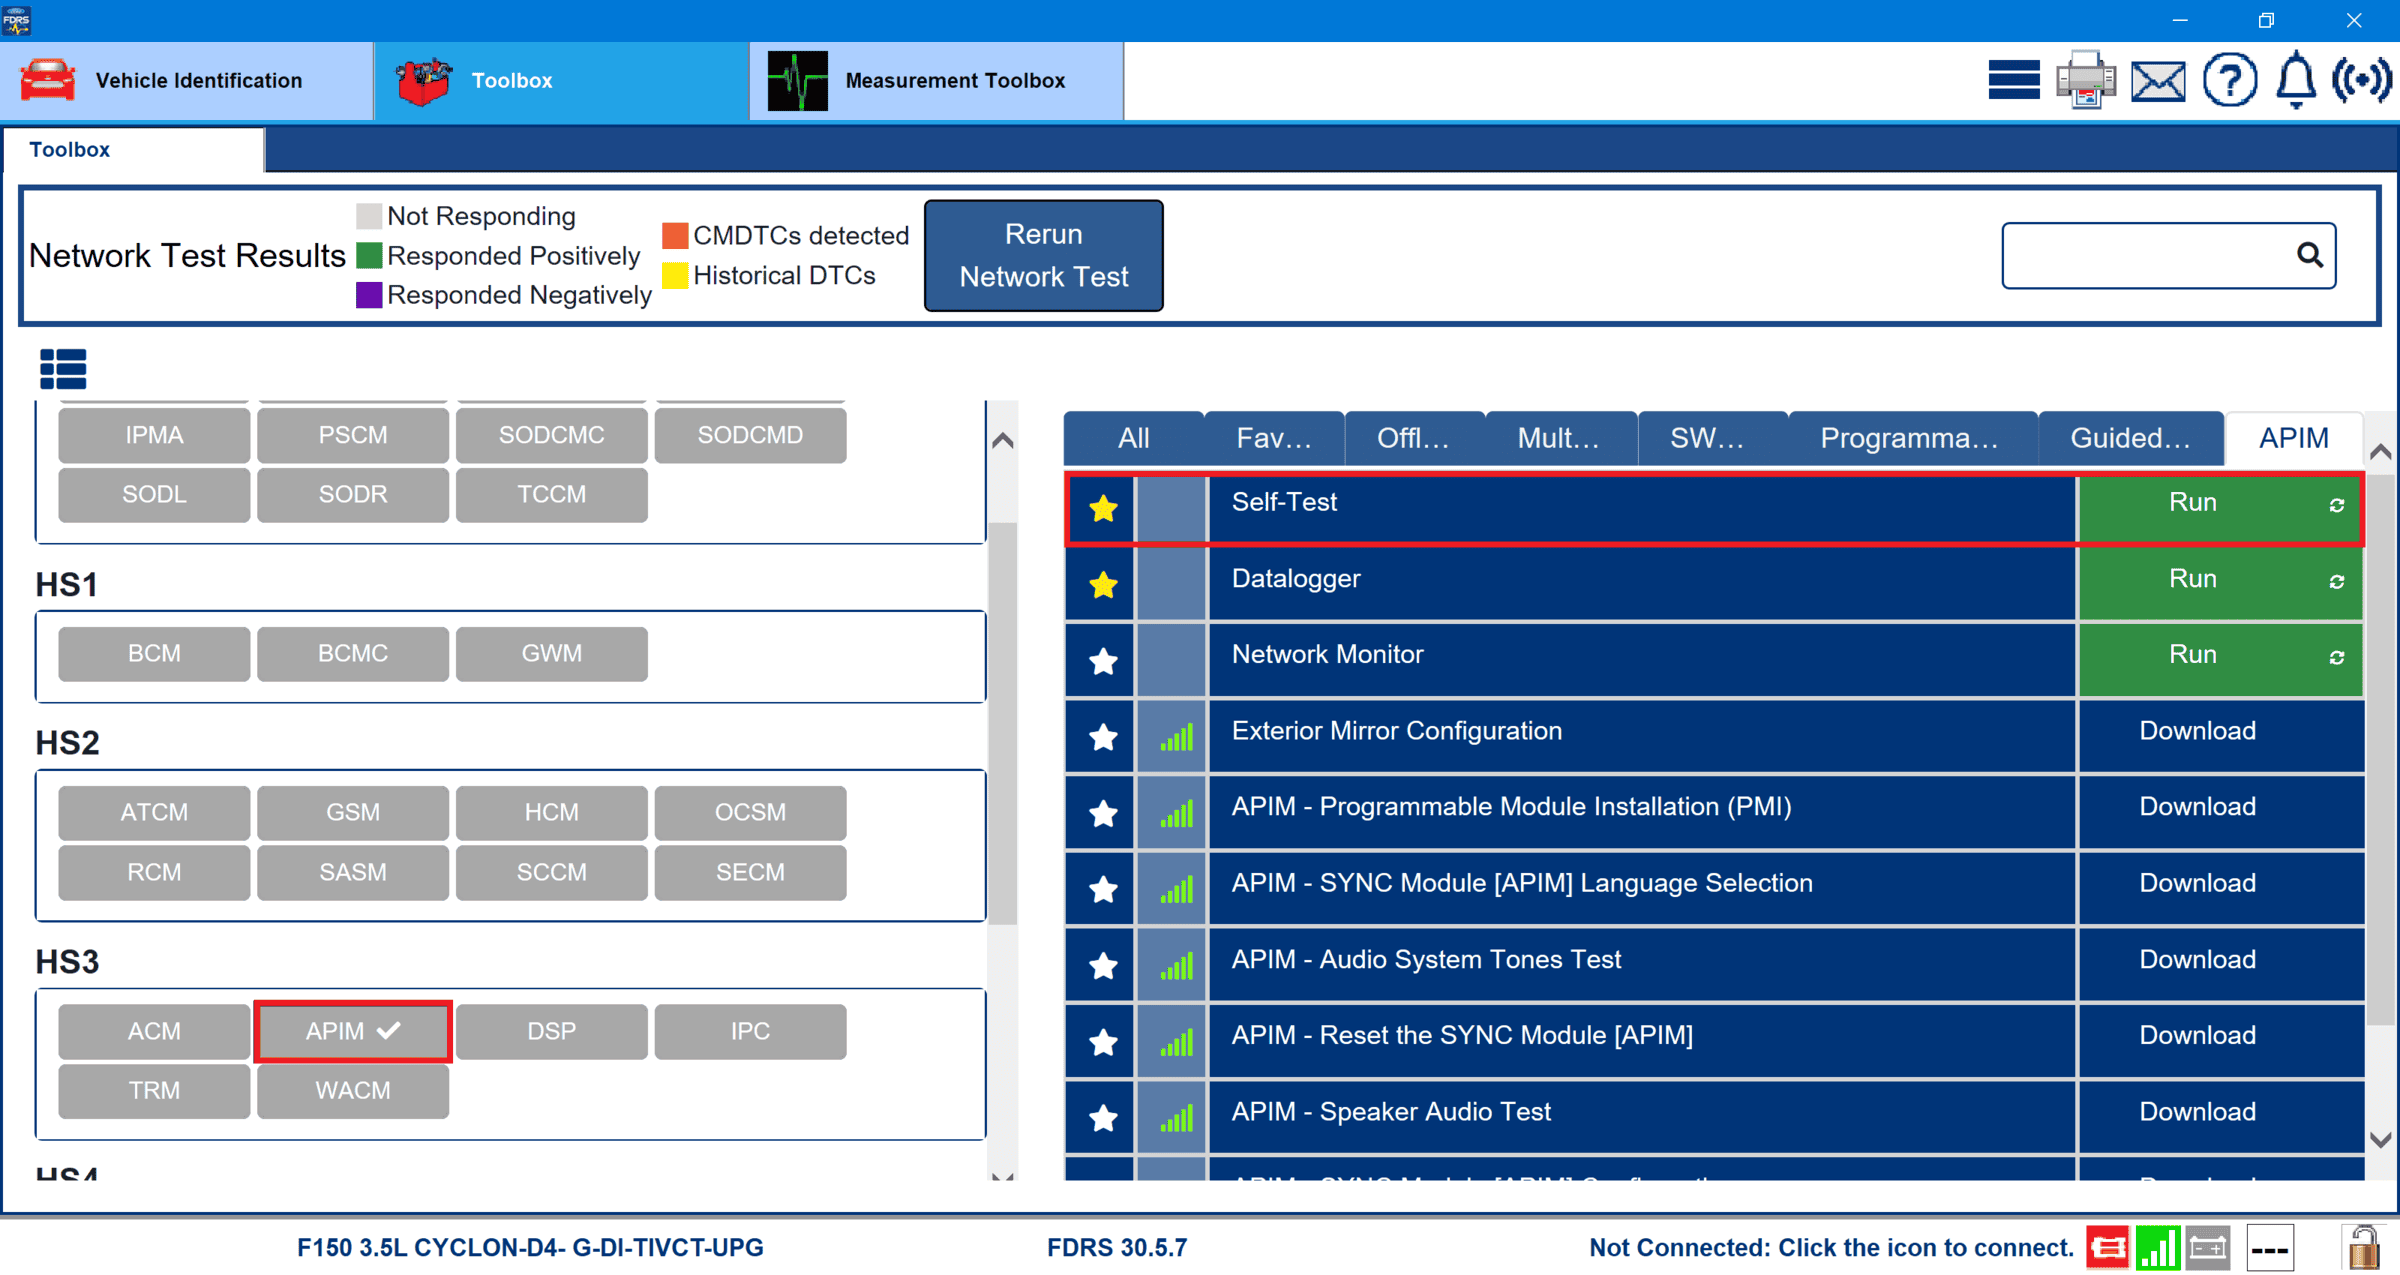
Task: Select the GWM module button
Action: pyautogui.click(x=551, y=654)
